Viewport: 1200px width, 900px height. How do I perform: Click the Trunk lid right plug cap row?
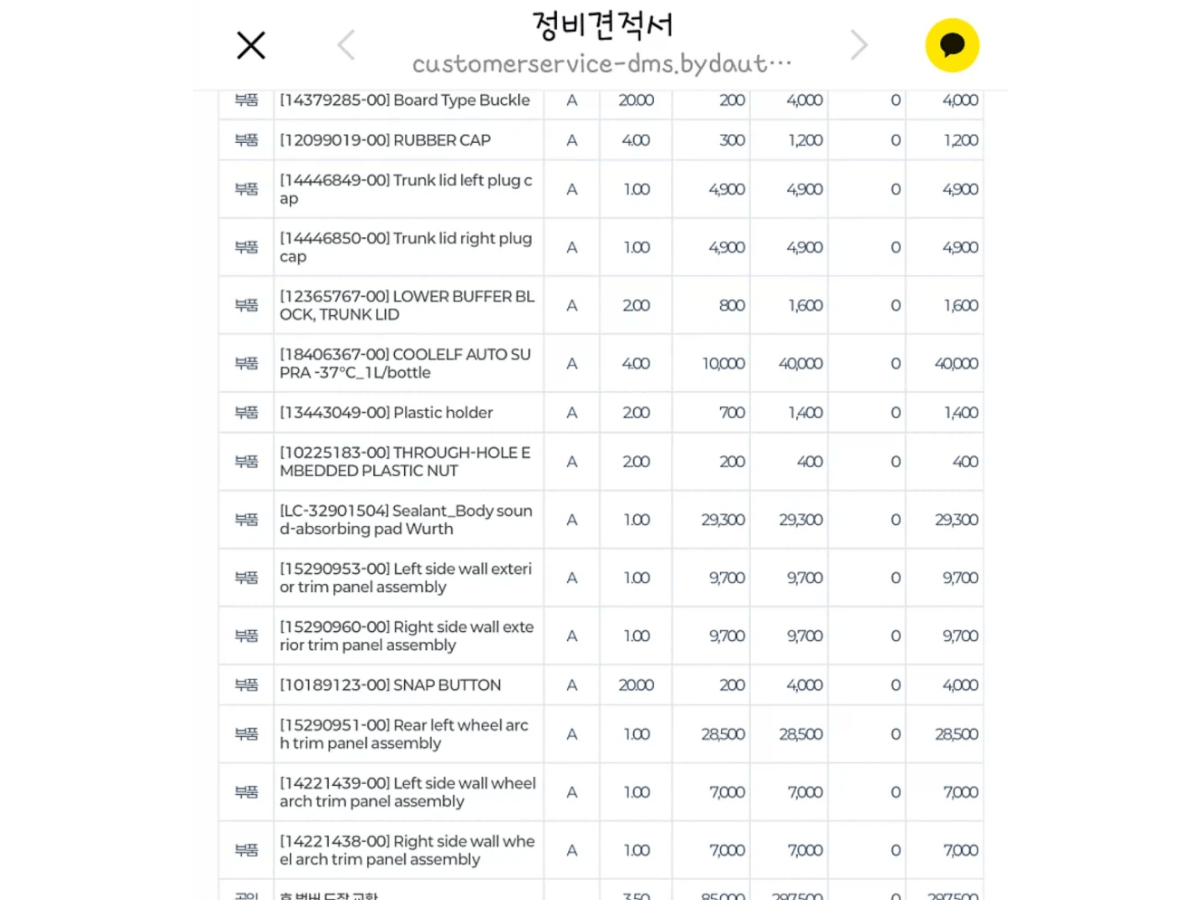point(601,247)
